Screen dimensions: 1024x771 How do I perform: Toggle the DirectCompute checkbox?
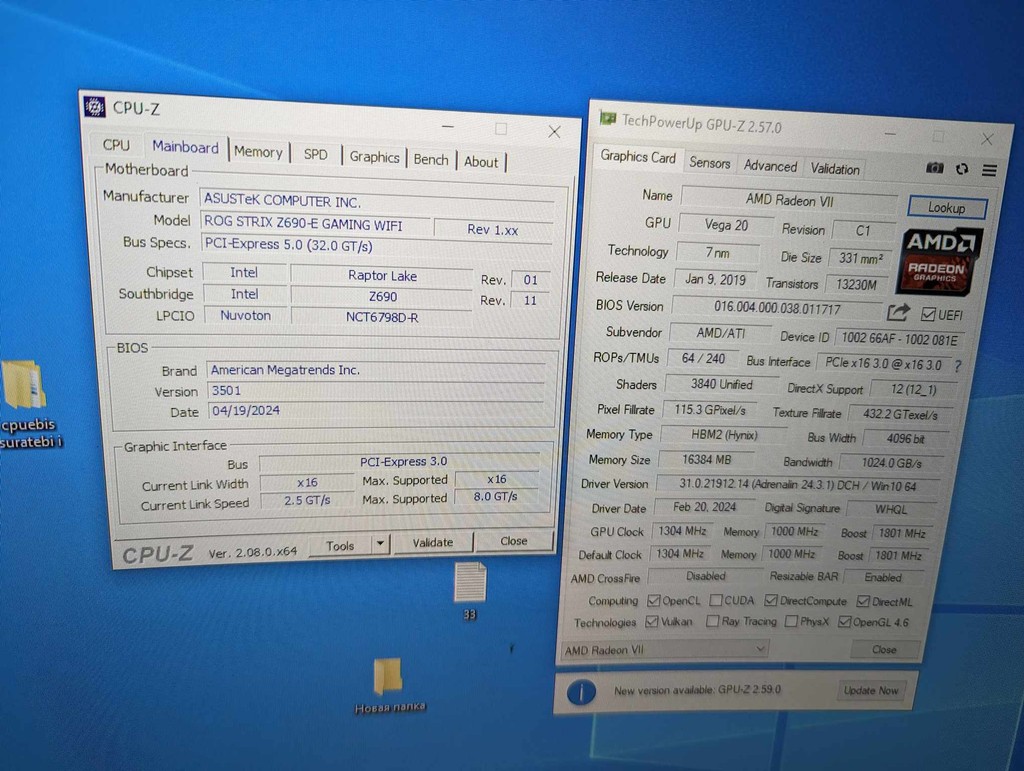point(771,601)
